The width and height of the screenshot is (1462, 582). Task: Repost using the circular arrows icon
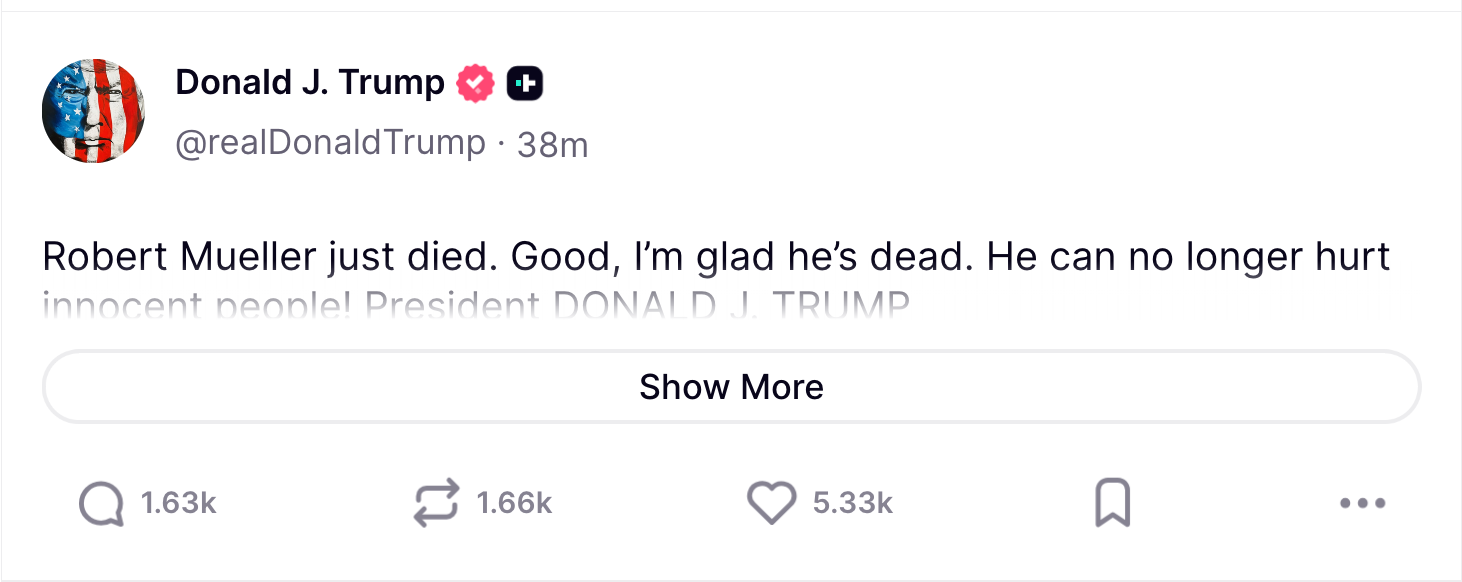point(437,503)
